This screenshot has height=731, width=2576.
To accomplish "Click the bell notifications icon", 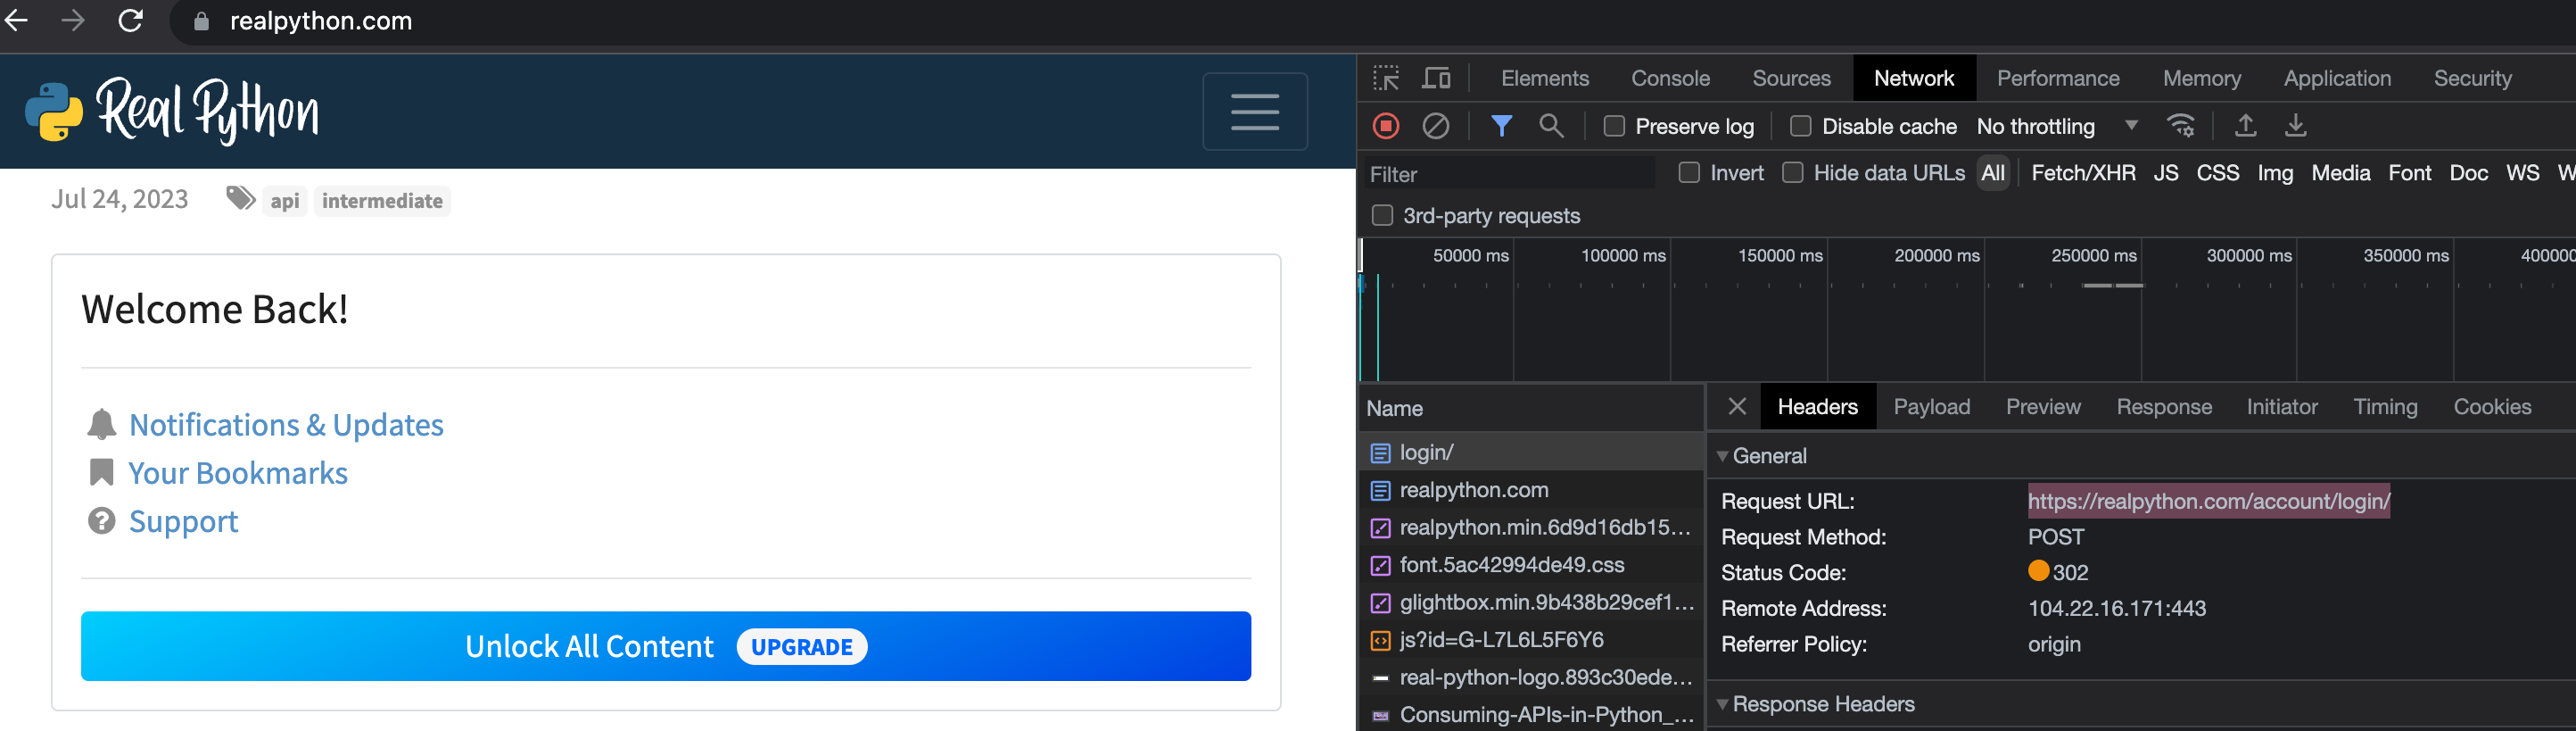I will [101, 424].
